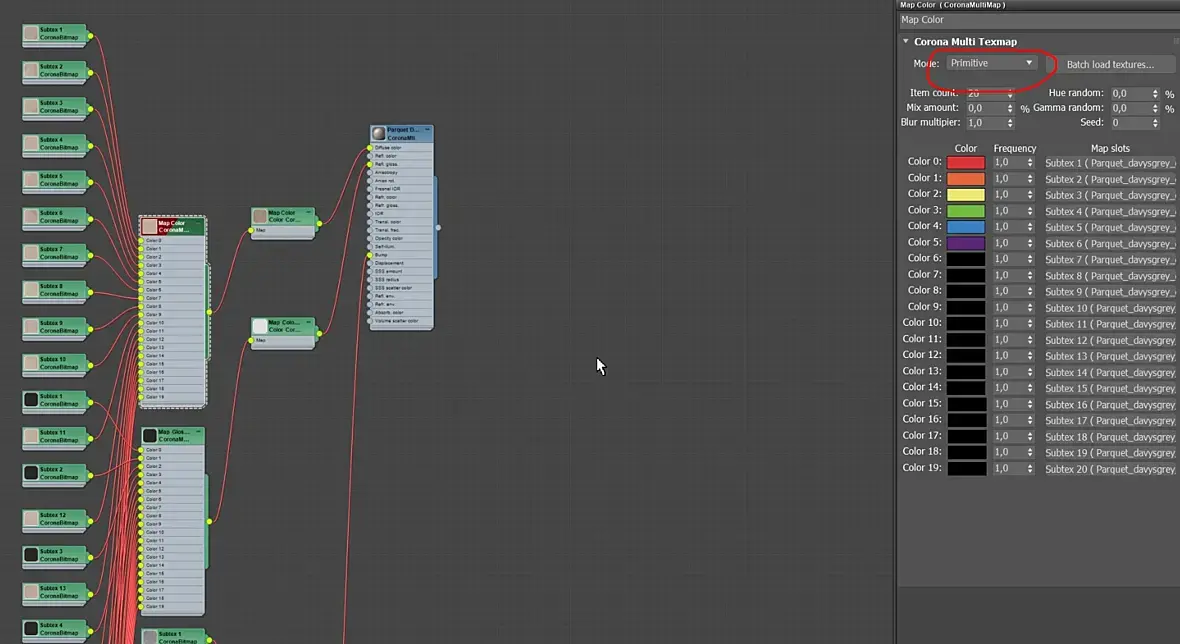Click the Gamma random spinner arrows

coord(1155,108)
